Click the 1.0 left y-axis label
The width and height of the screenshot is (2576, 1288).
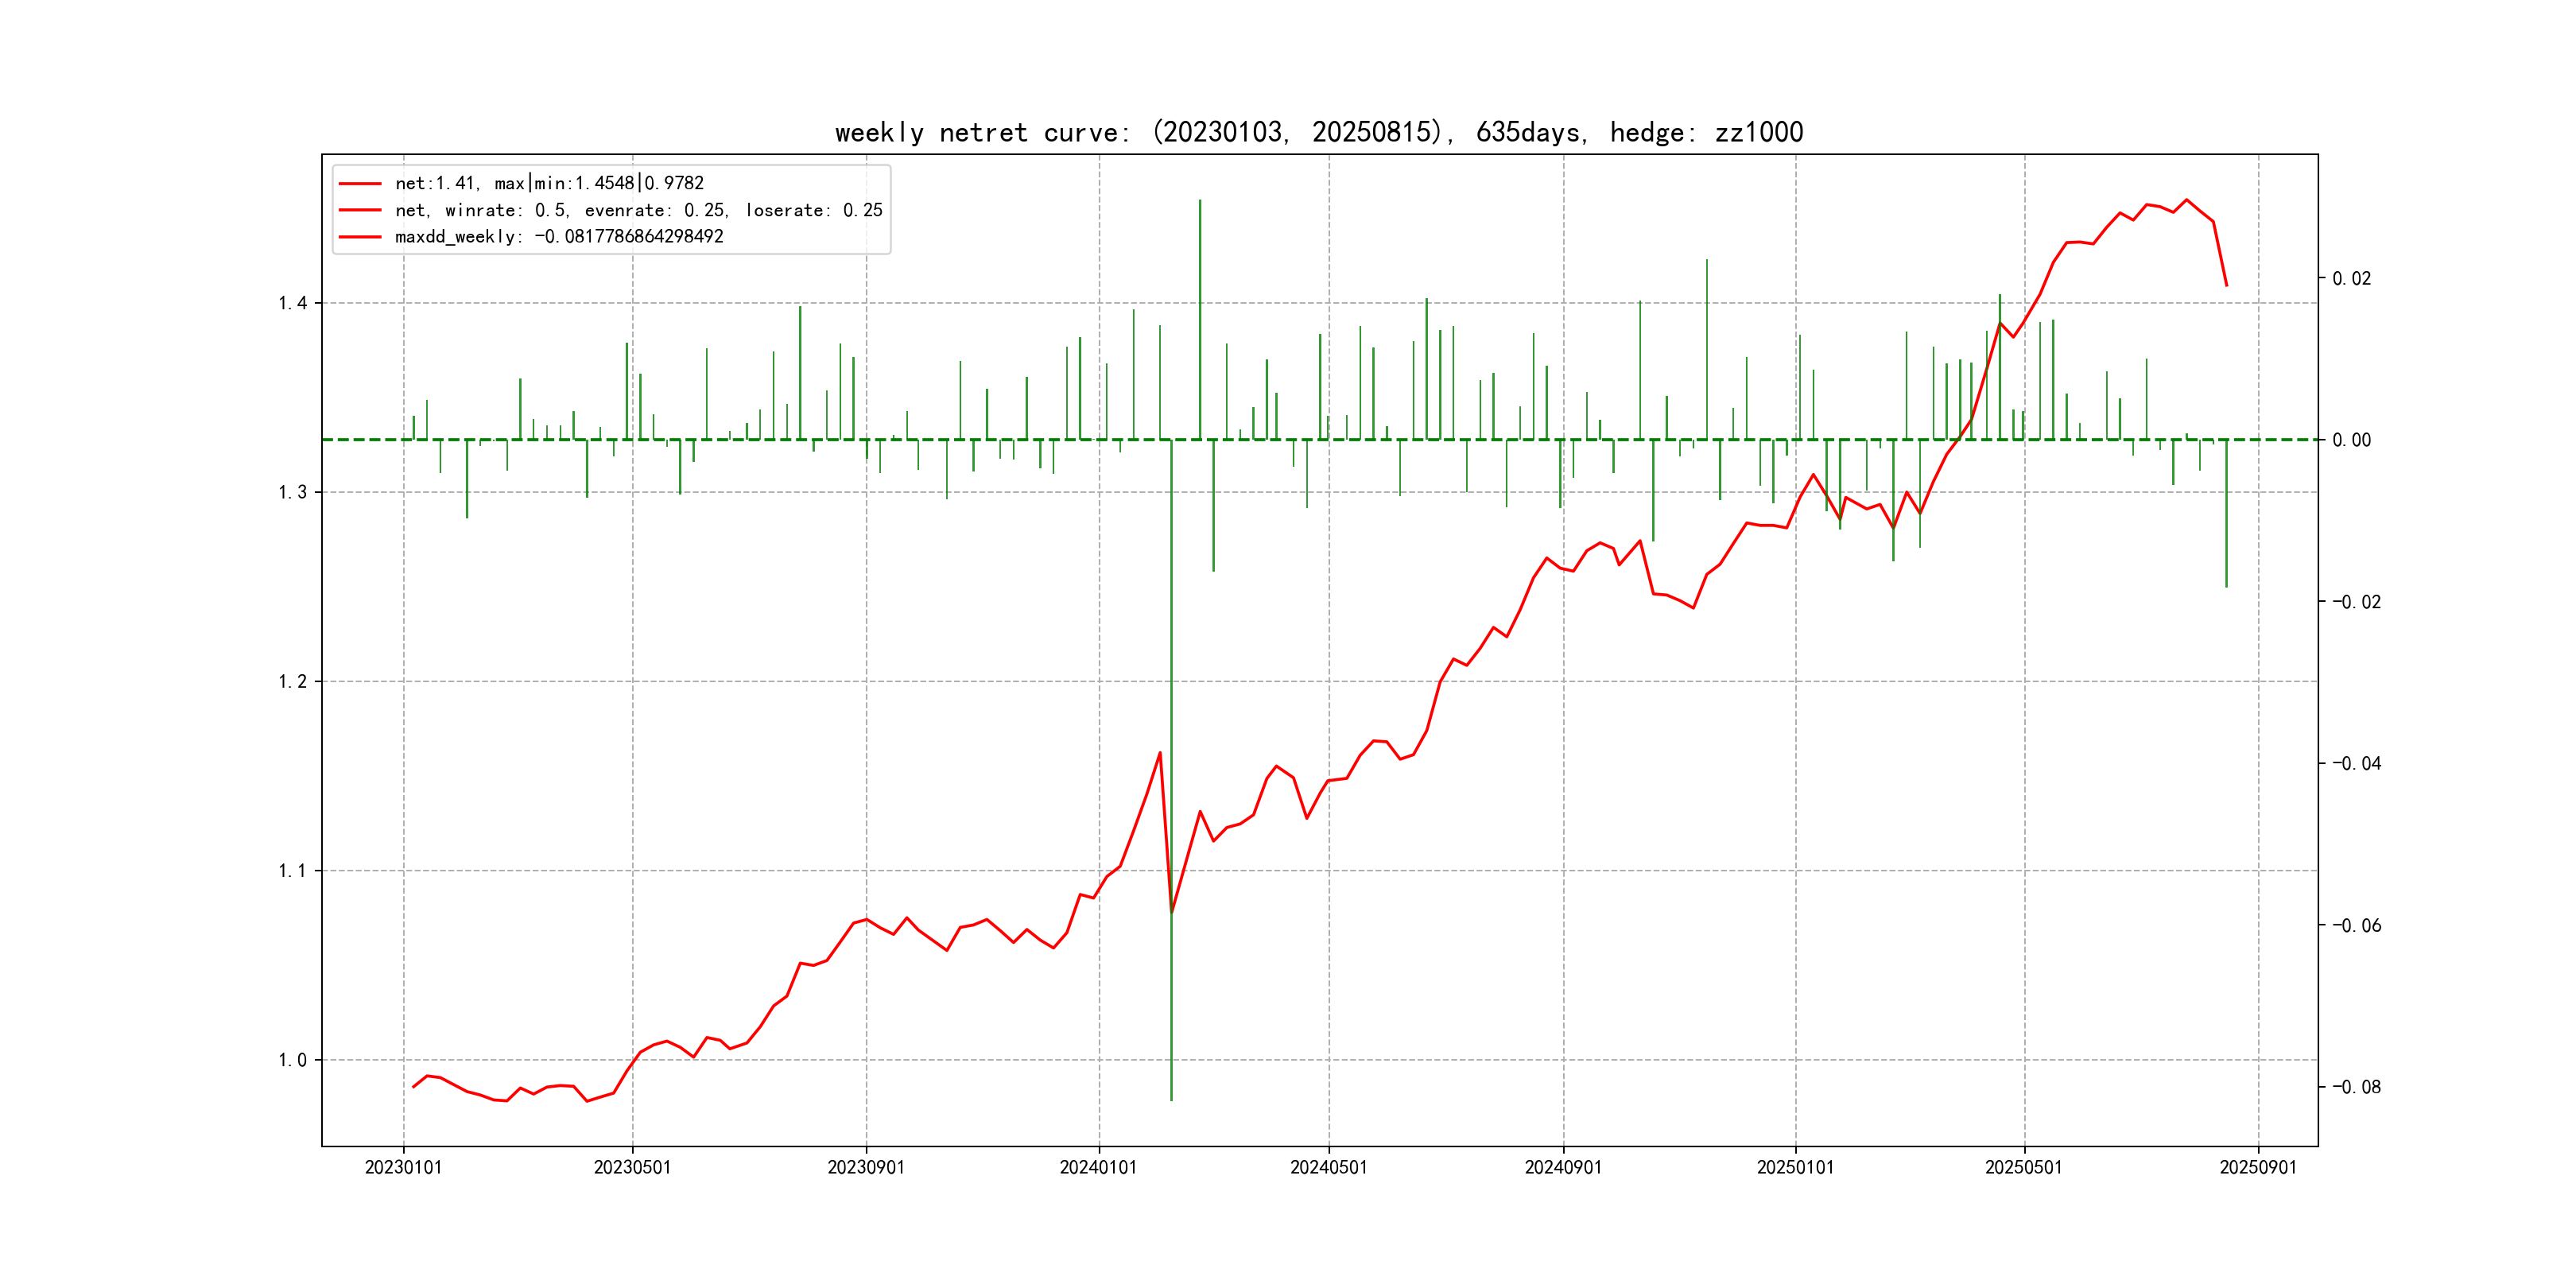click(292, 1060)
